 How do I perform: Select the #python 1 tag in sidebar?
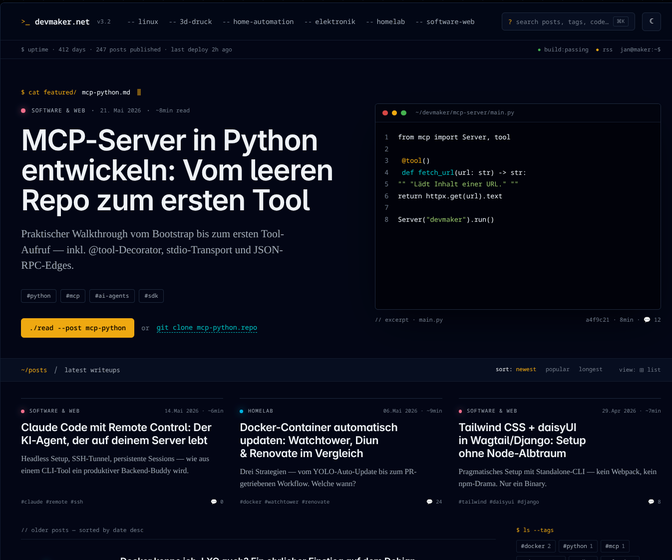(578, 546)
